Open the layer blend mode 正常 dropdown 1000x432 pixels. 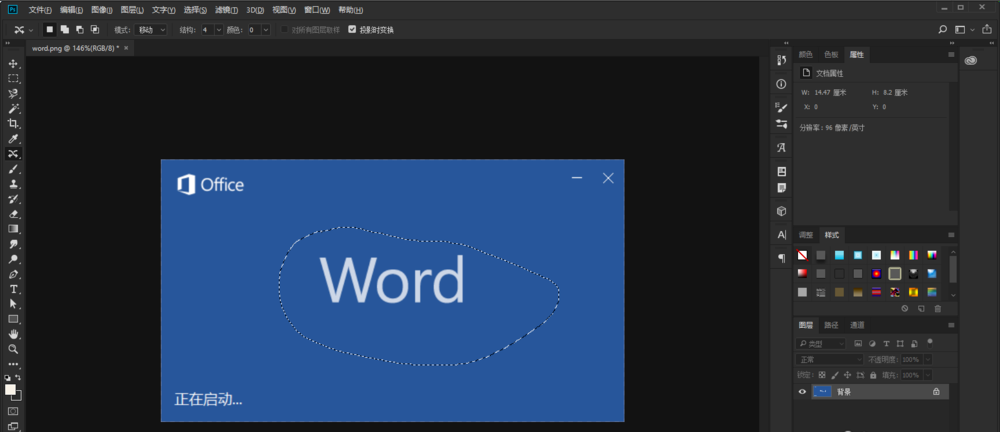[x=829, y=359]
